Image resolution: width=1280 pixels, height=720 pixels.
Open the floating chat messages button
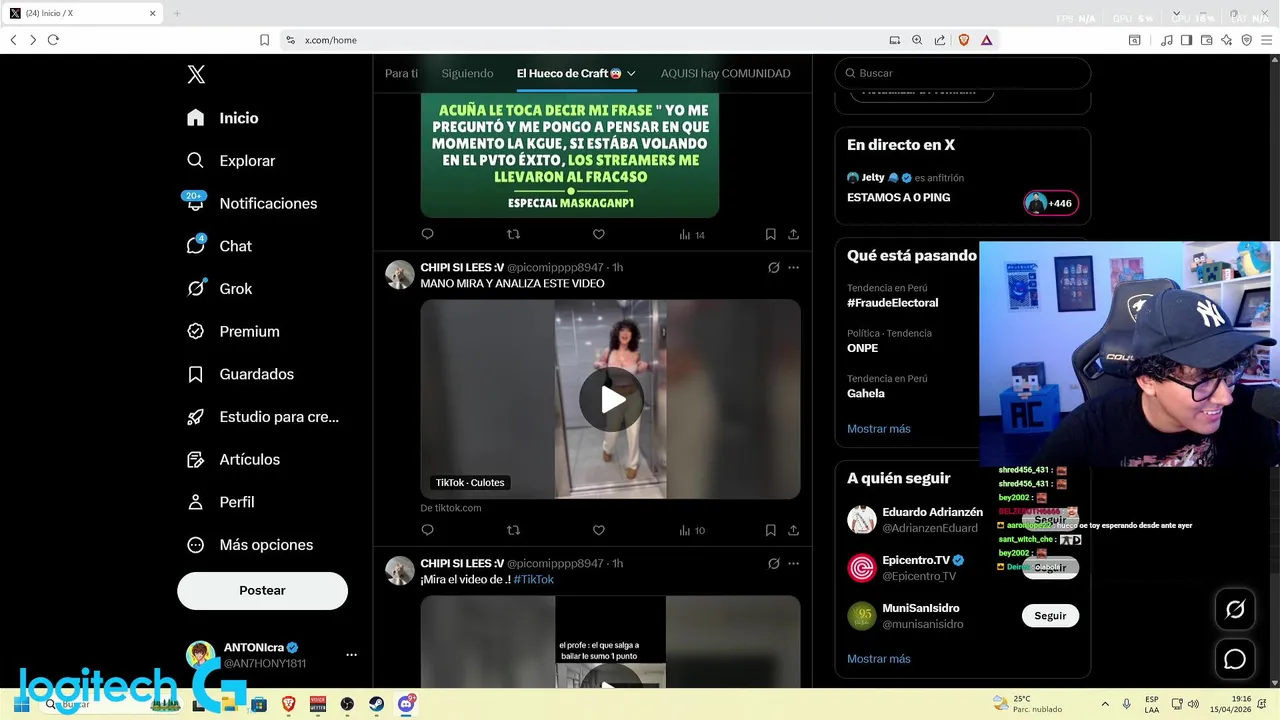pyautogui.click(x=1235, y=659)
